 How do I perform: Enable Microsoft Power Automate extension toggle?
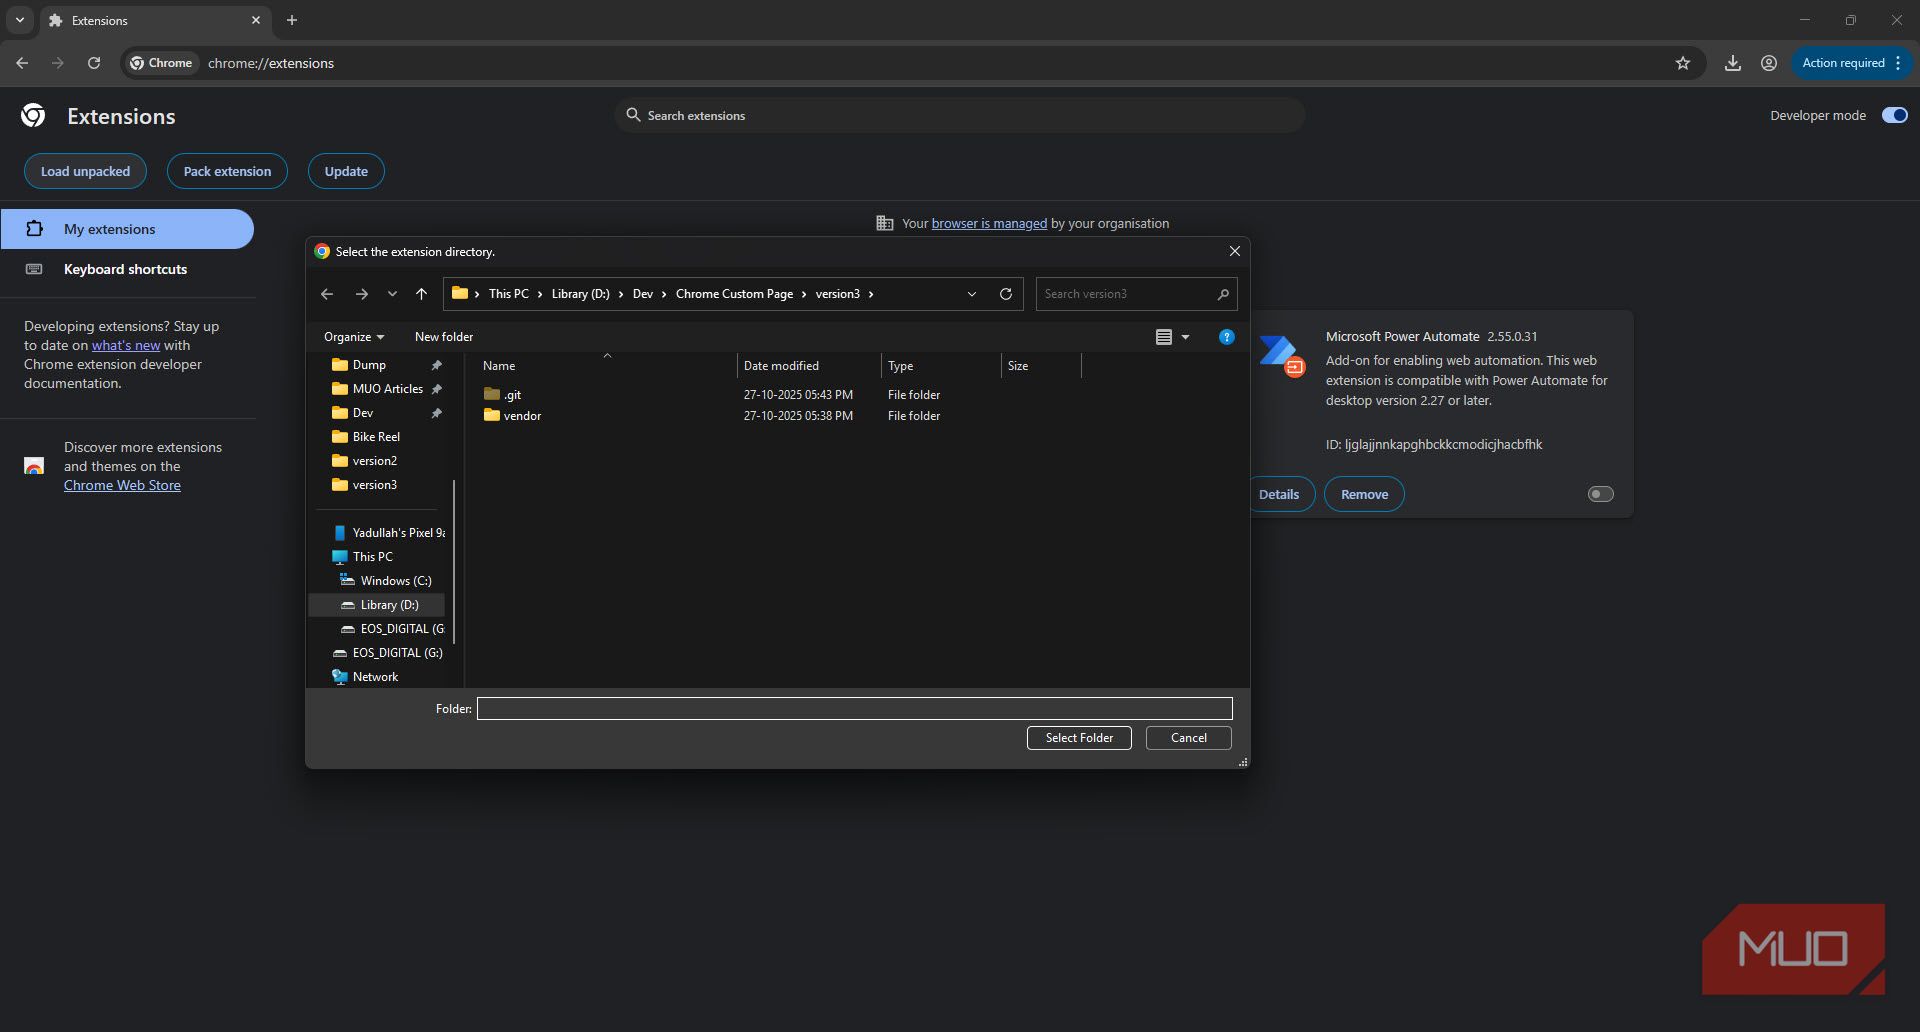pyautogui.click(x=1601, y=494)
